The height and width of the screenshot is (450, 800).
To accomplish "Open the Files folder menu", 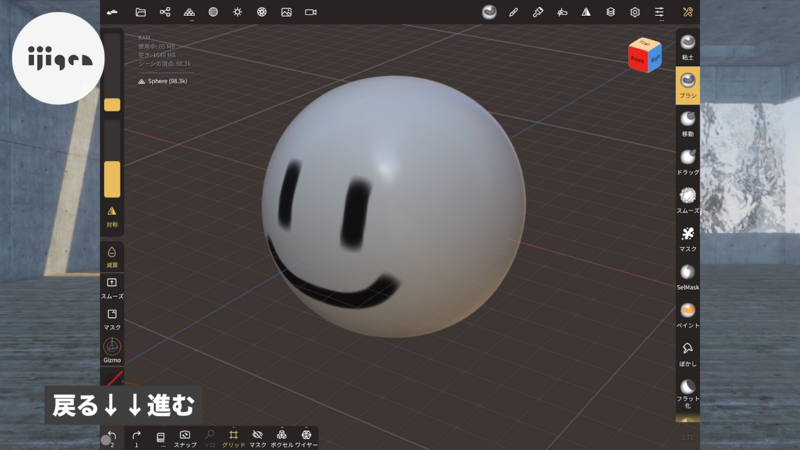I will pyautogui.click(x=140, y=12).
